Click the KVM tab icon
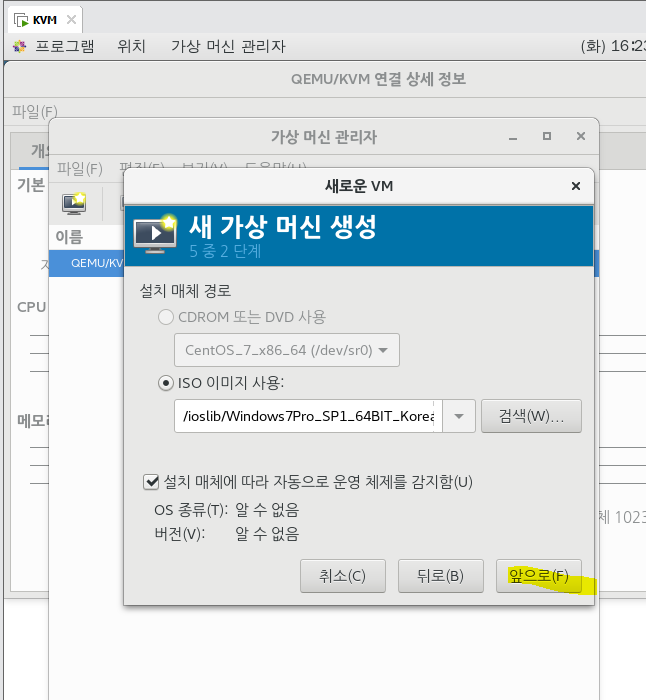Viewport: 646px width, 700px height. 21,20
